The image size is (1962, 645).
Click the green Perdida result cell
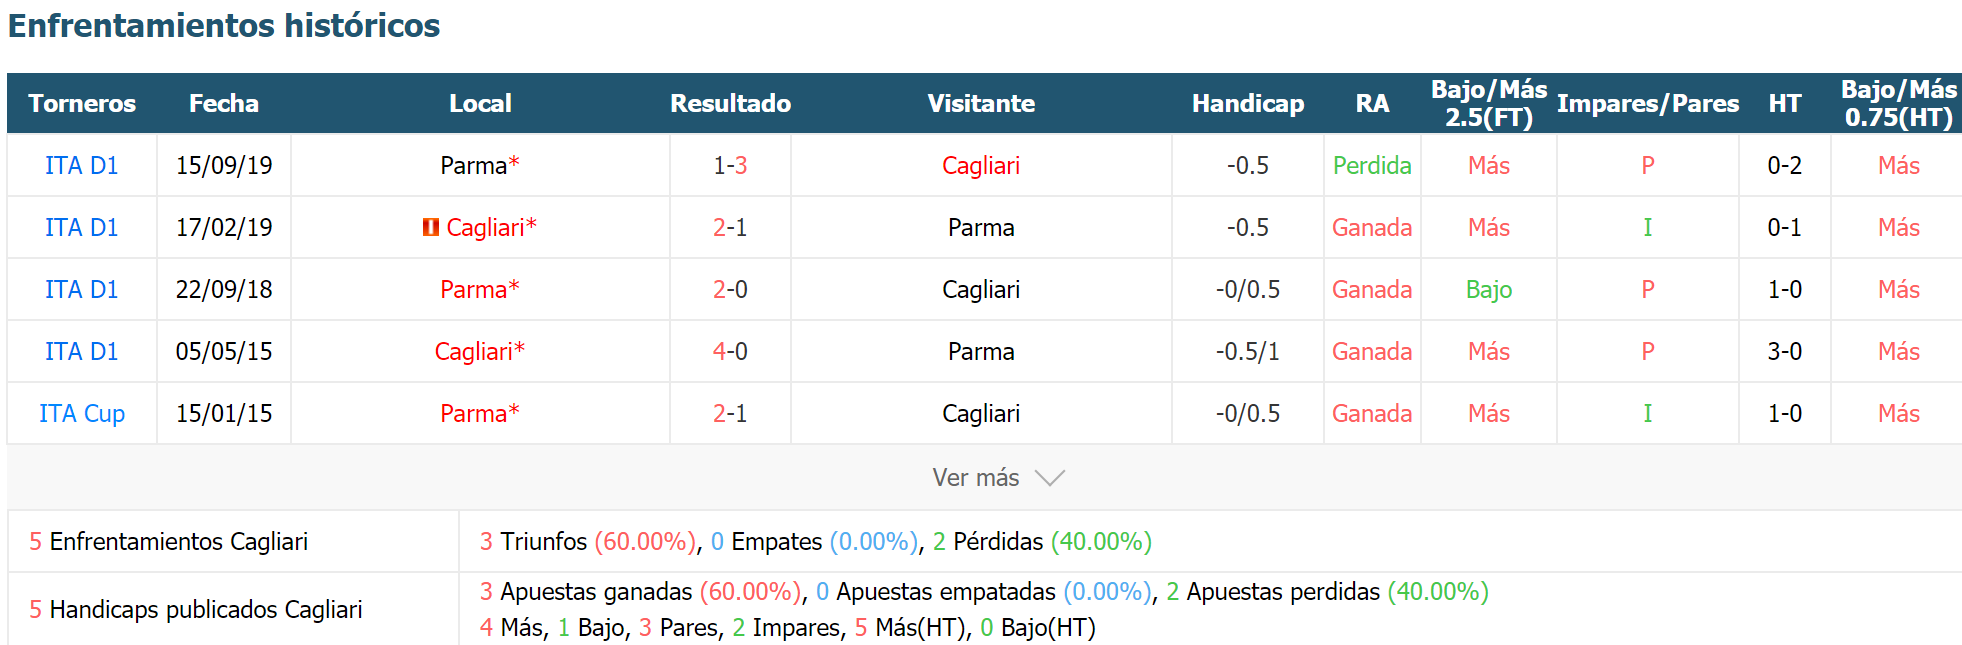1372,165
